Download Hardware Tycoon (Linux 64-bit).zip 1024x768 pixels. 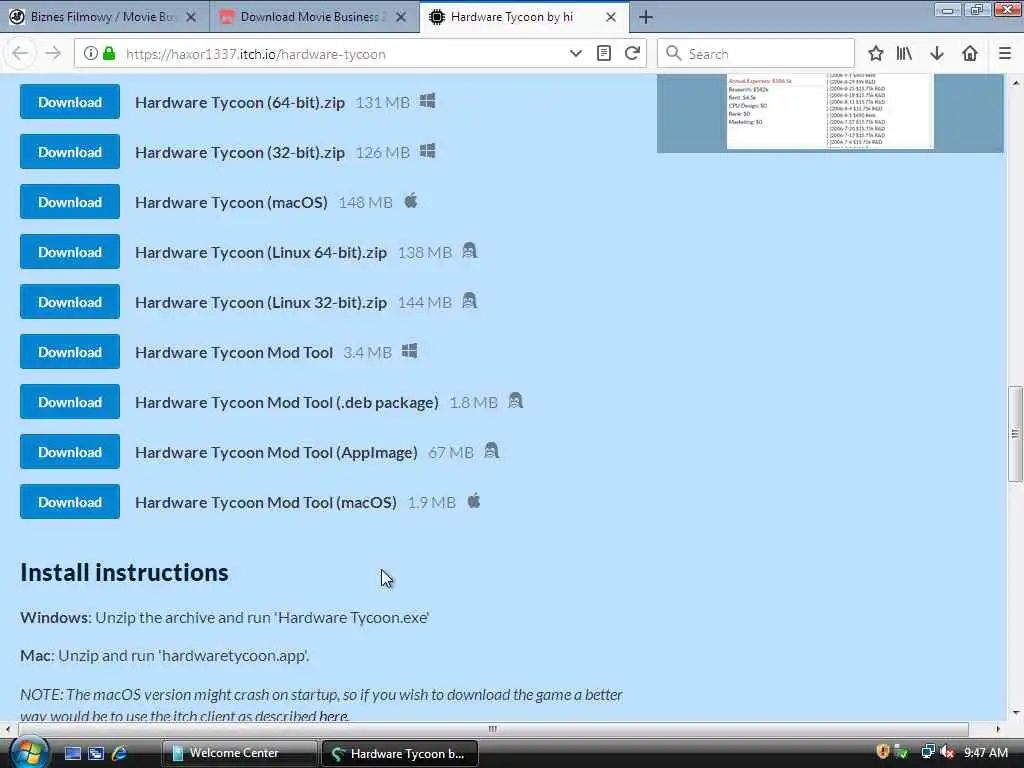point(70,252)
